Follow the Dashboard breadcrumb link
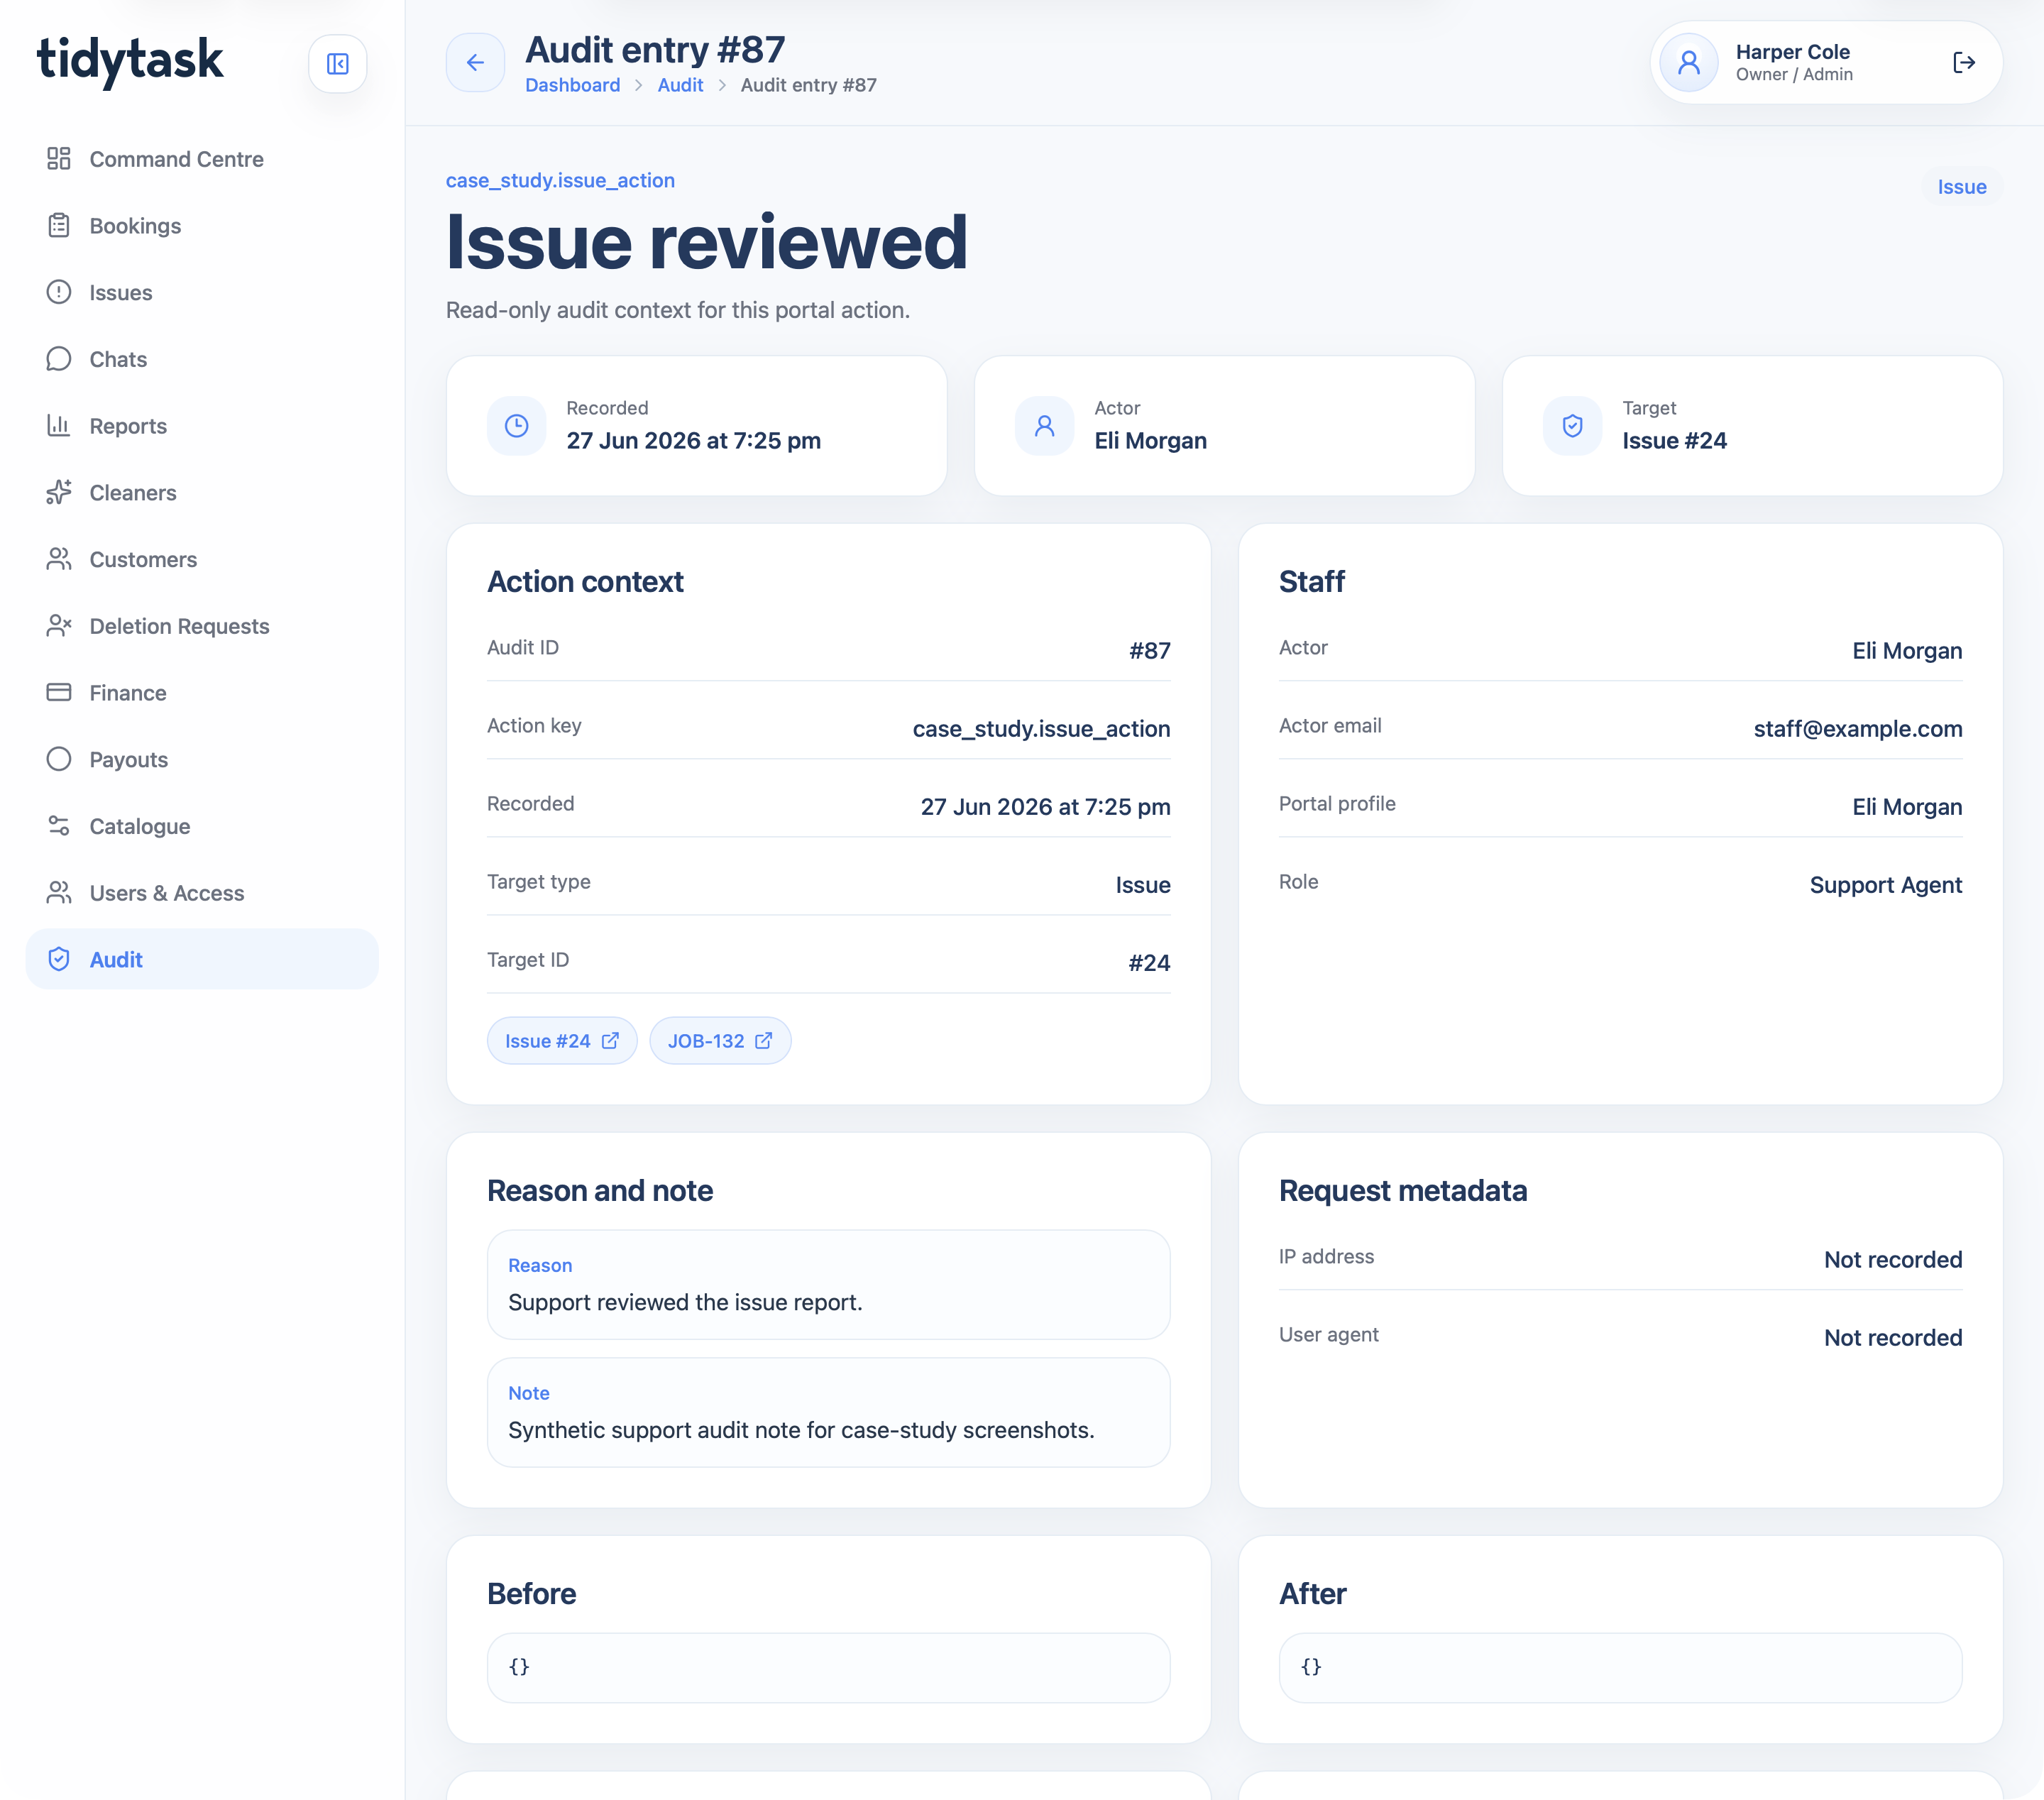 pyautogui.click(x=572, y=85)
